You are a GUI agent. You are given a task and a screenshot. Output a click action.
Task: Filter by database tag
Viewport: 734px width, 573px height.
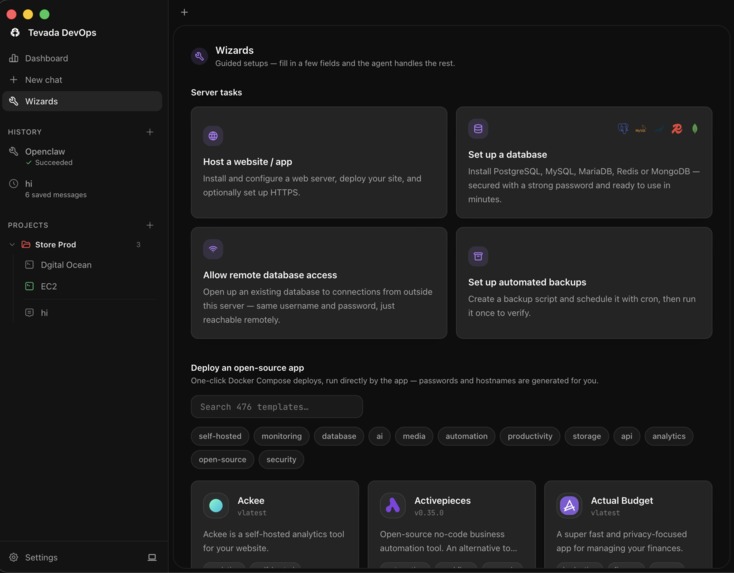(x=339, y=436)
